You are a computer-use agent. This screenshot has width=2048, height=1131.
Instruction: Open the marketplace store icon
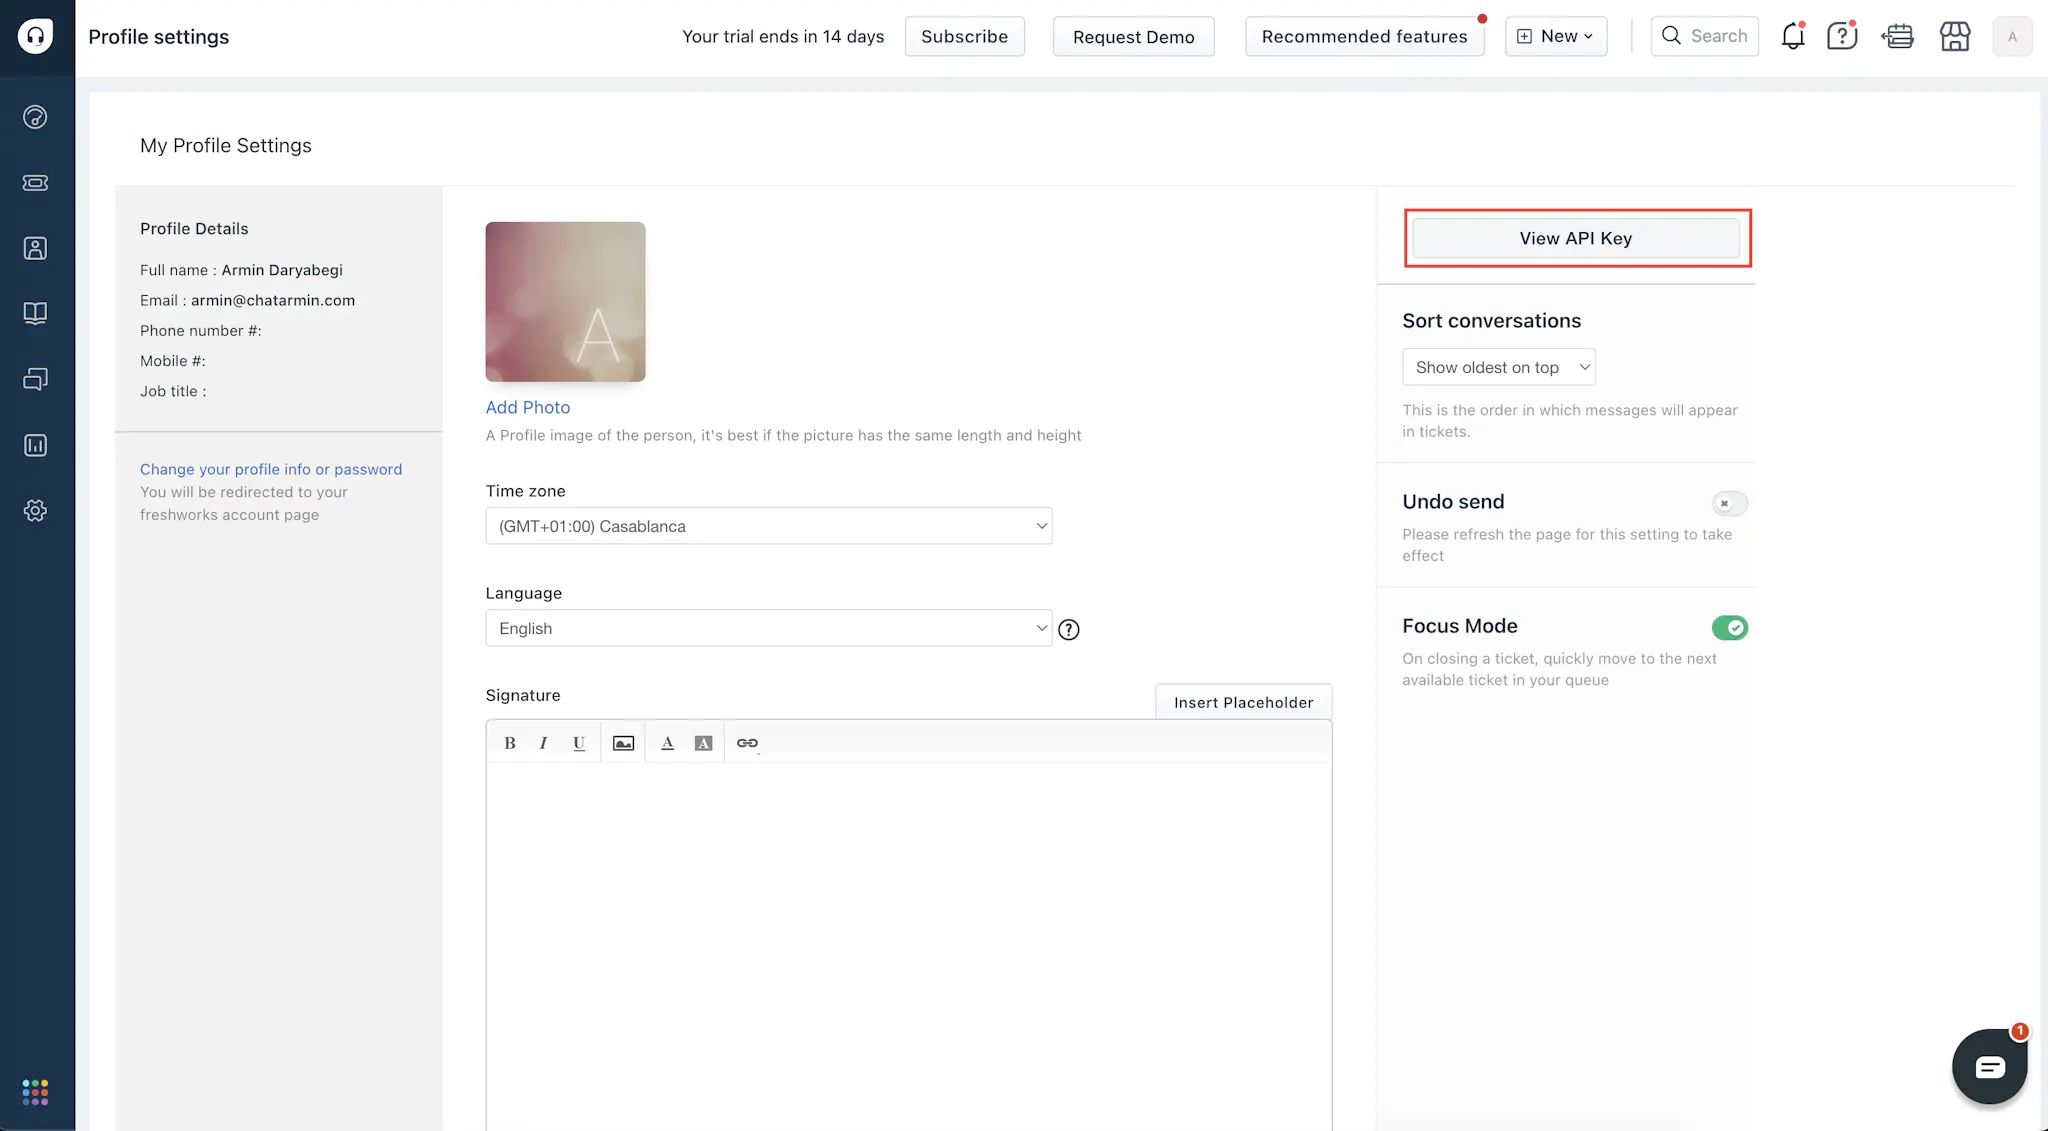click(x=1954, y=37)
